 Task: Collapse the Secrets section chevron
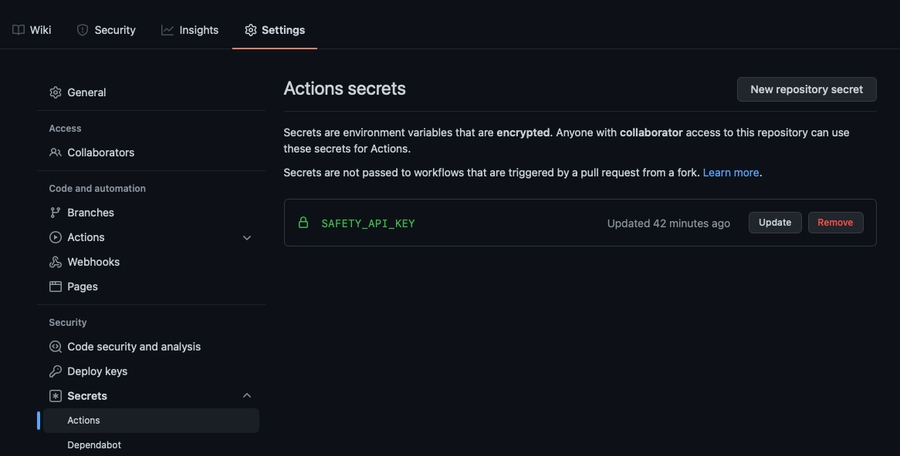coord(247,396)
